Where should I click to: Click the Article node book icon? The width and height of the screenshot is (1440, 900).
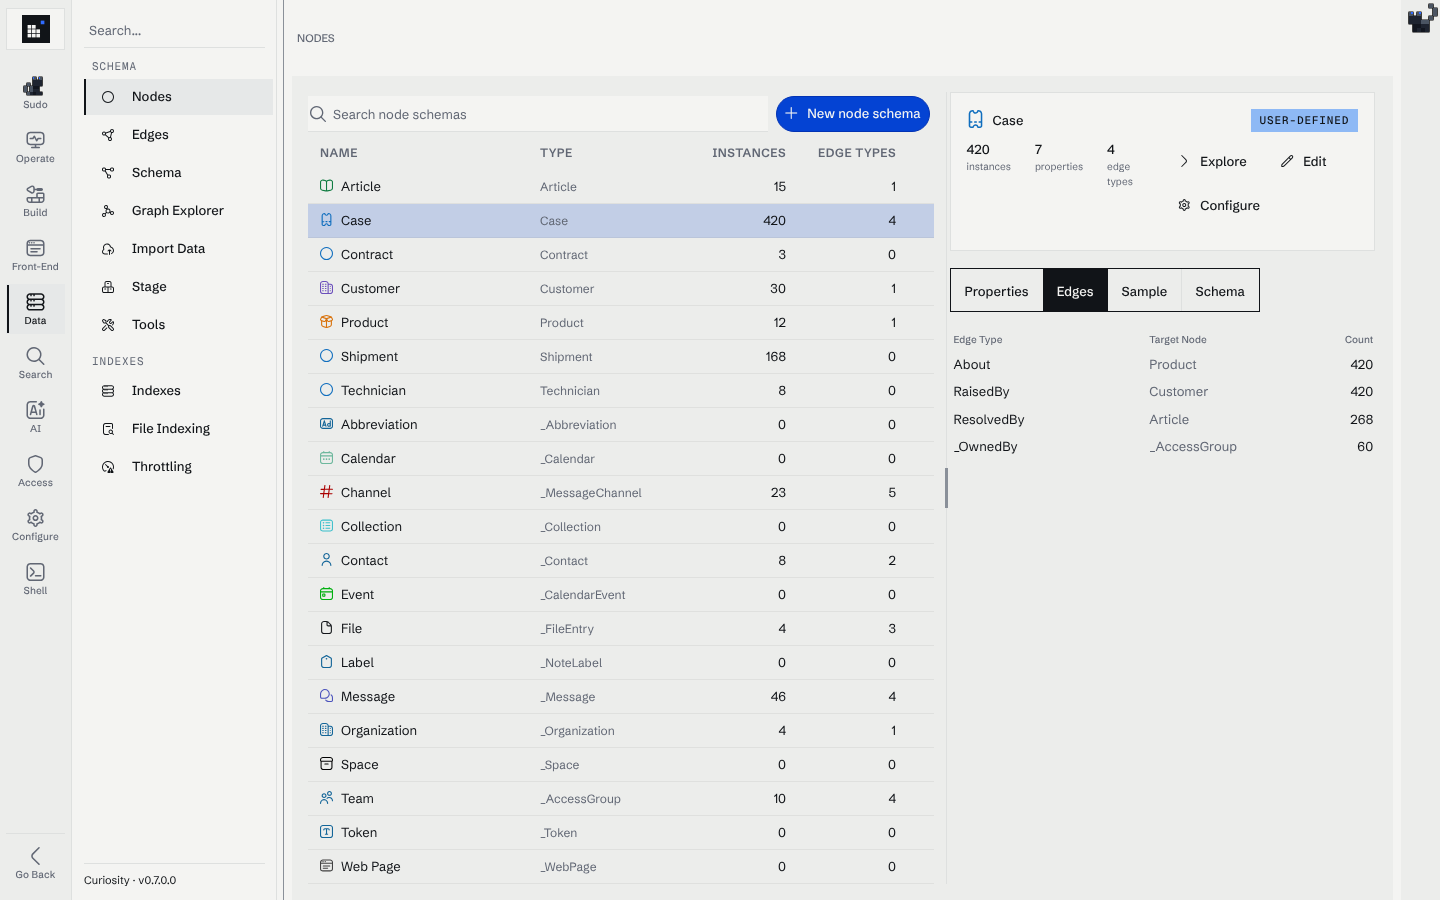tap(326, 186)
